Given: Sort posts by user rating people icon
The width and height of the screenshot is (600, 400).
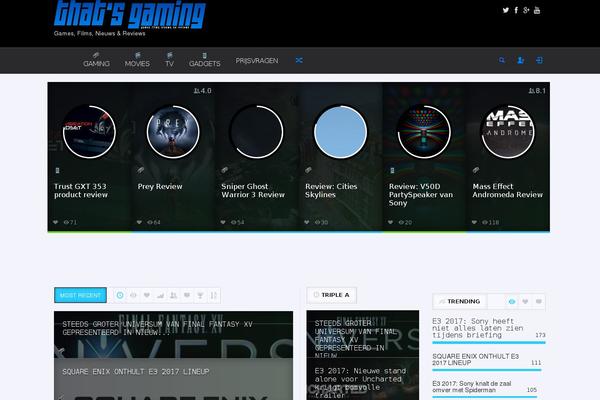Looking at the screenshot, I should (x=173, y=295).
